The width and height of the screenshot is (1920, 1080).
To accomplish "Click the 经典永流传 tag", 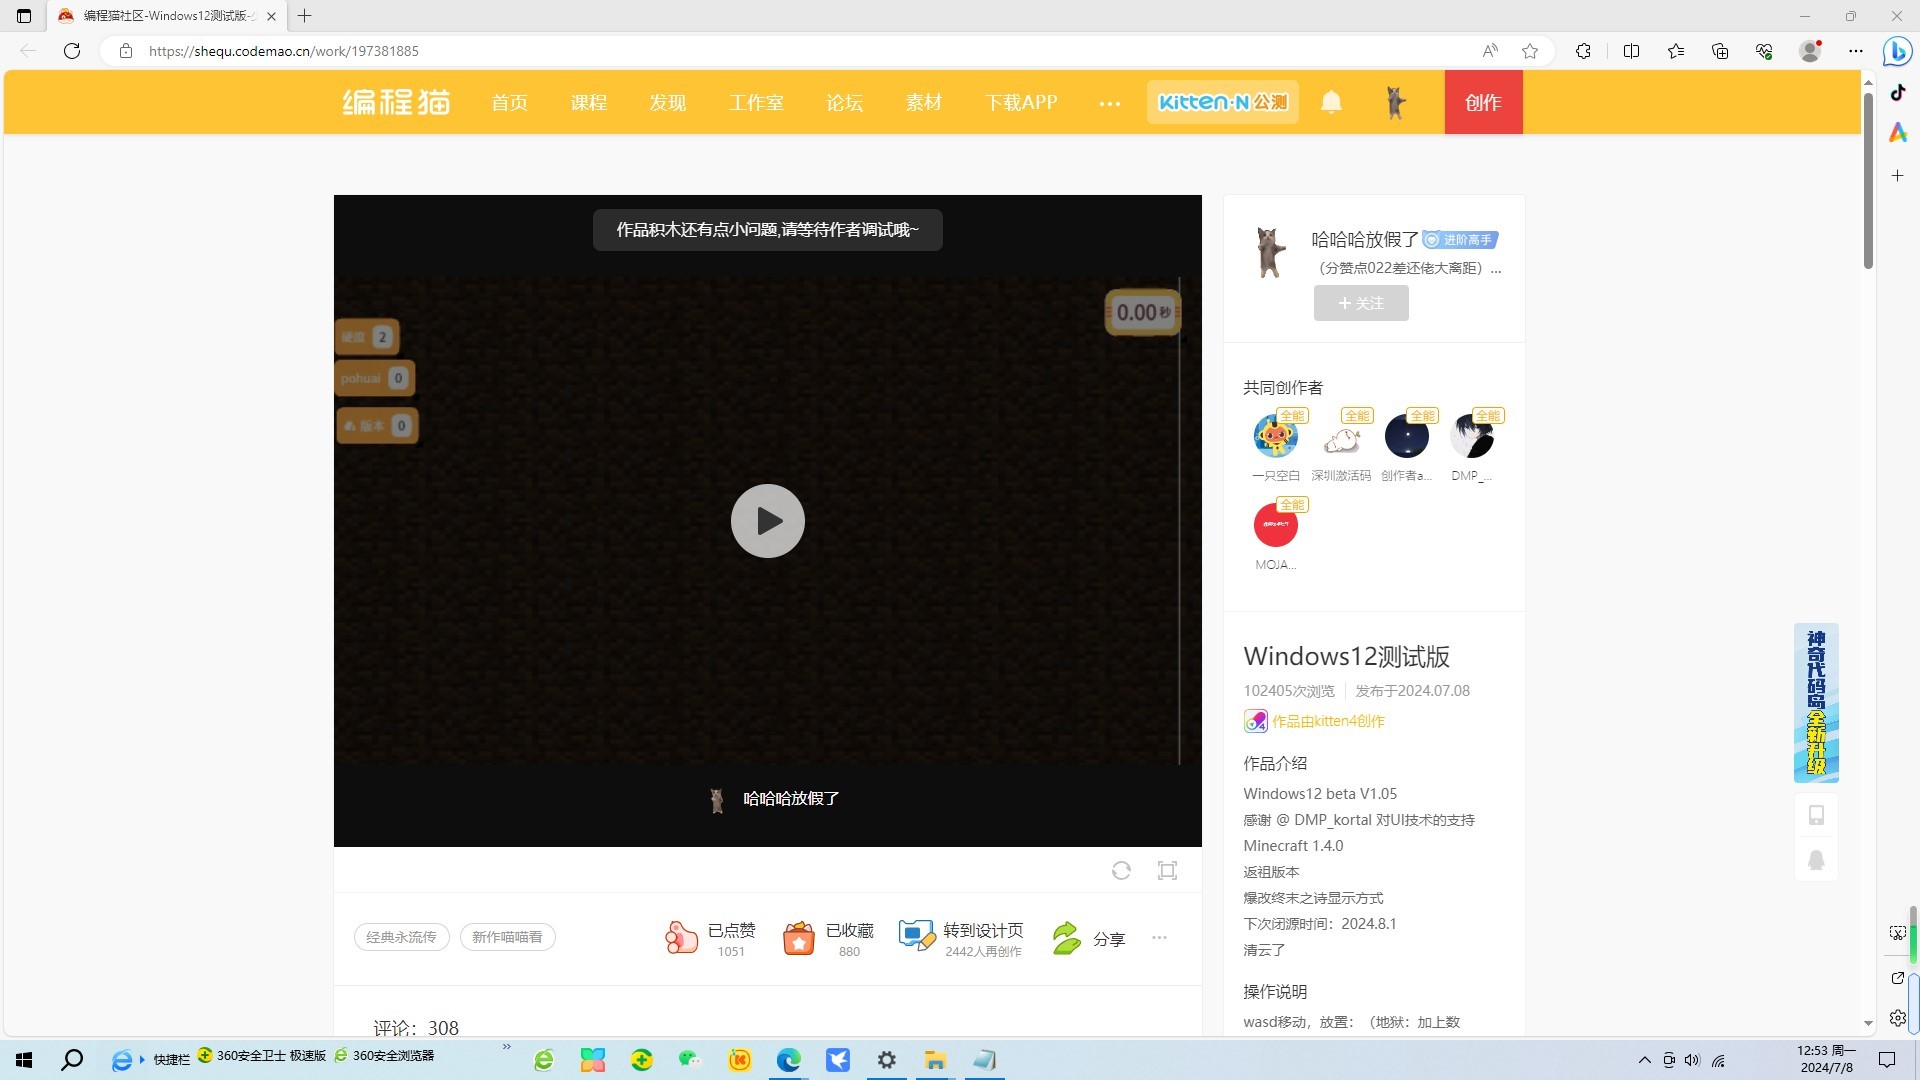I will click(401, 937).
